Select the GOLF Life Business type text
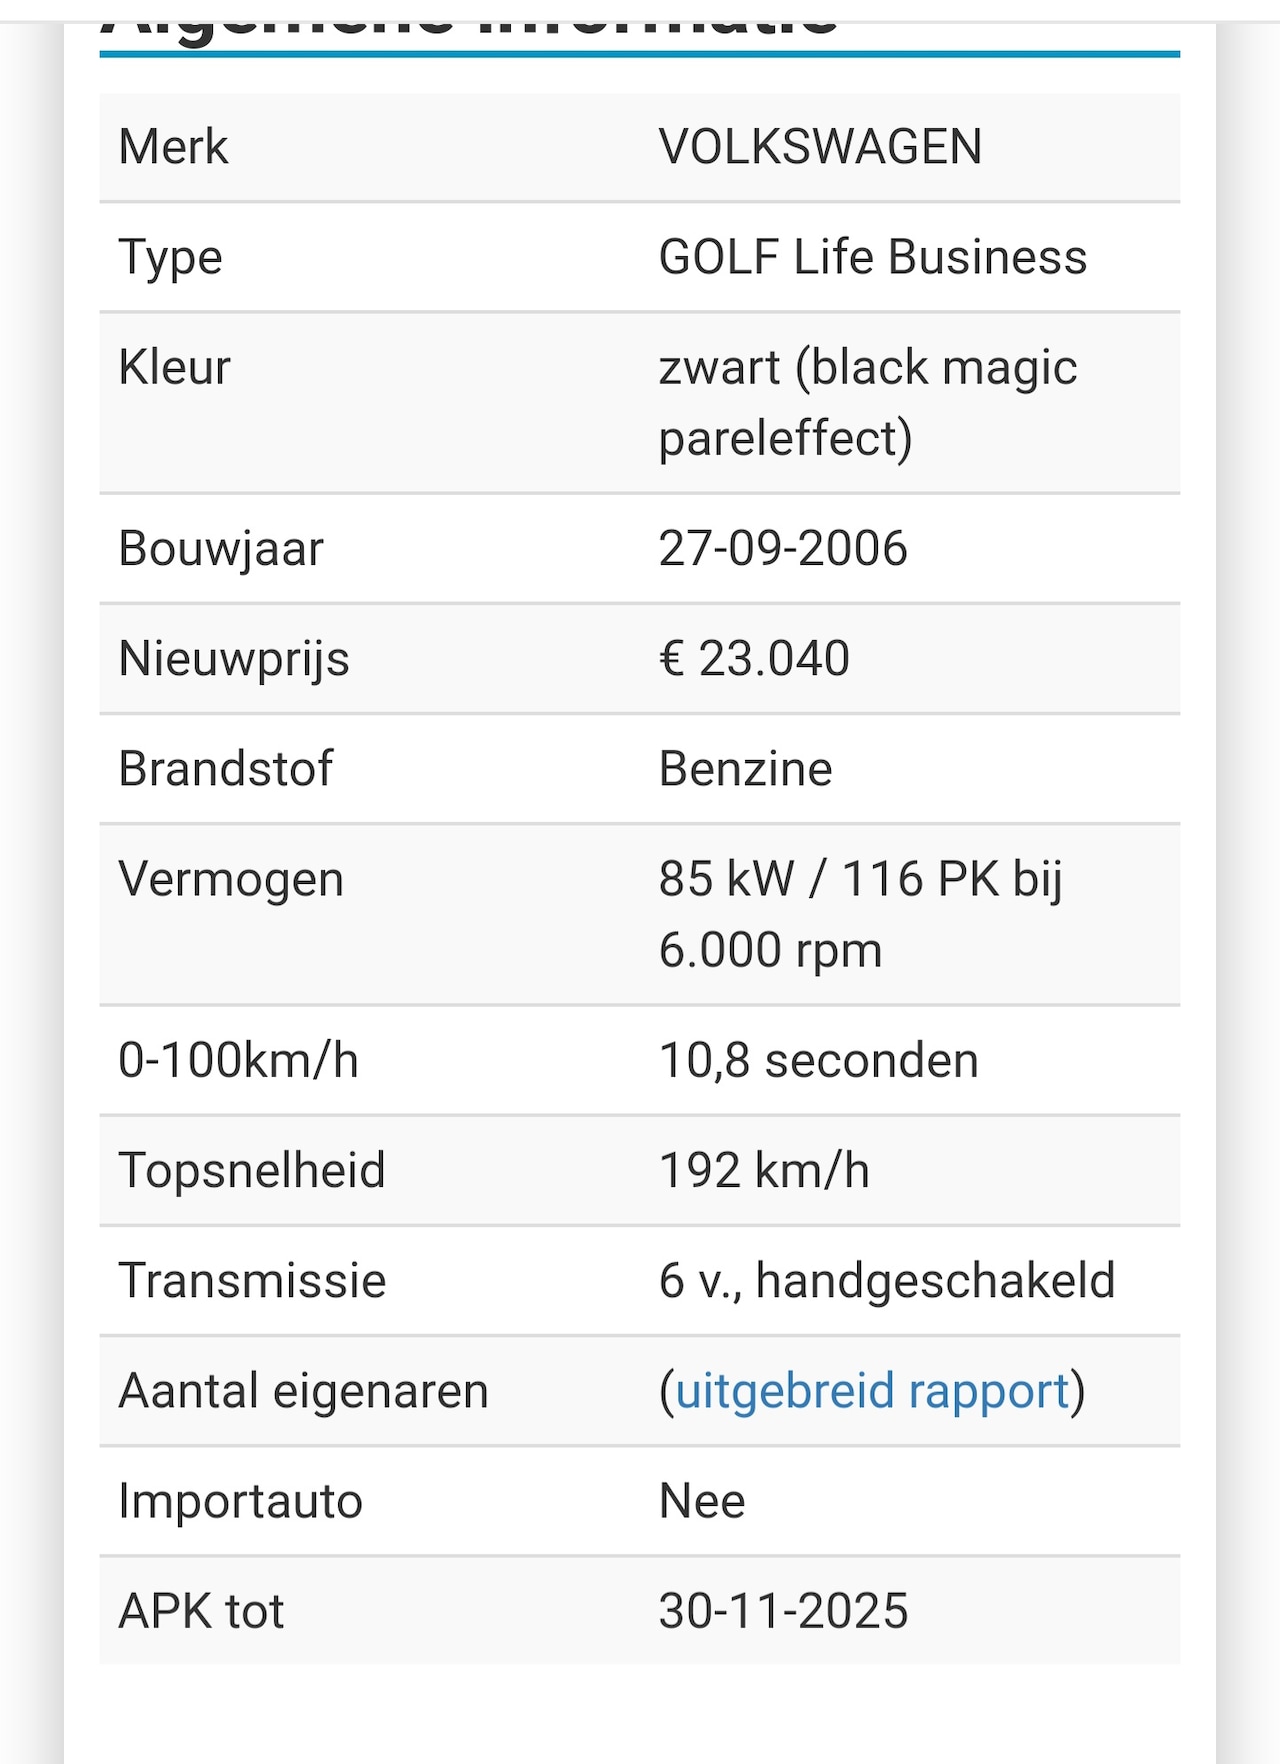 [872, 257]
